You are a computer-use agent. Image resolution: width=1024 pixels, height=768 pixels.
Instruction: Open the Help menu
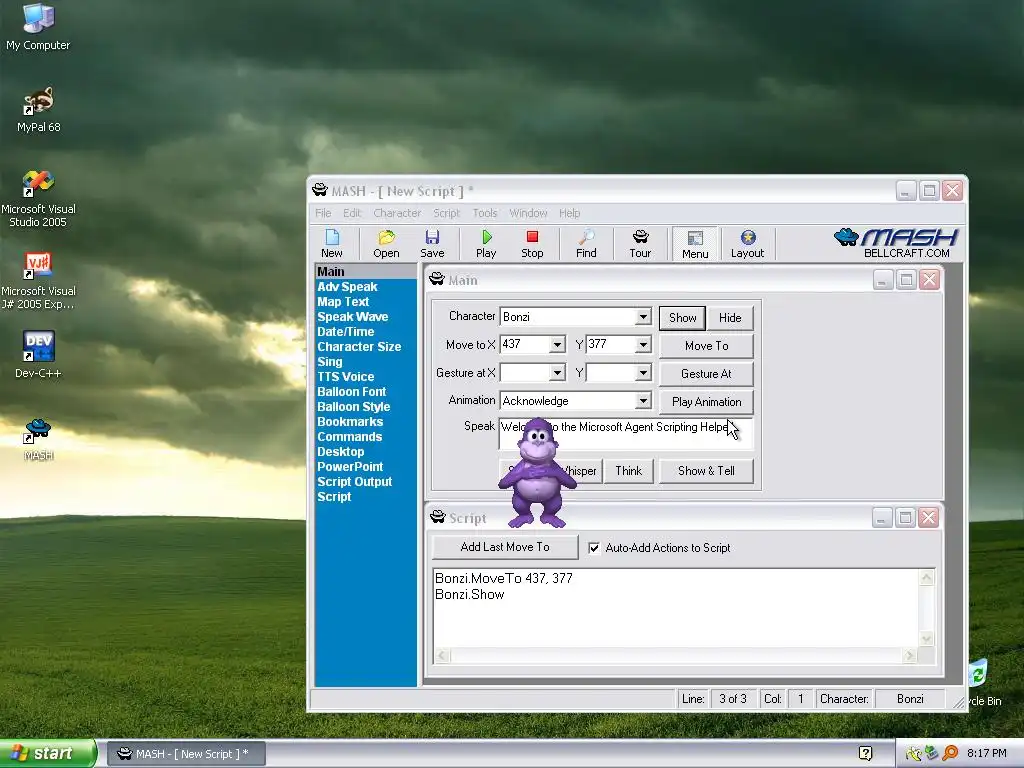click(569, 213)
